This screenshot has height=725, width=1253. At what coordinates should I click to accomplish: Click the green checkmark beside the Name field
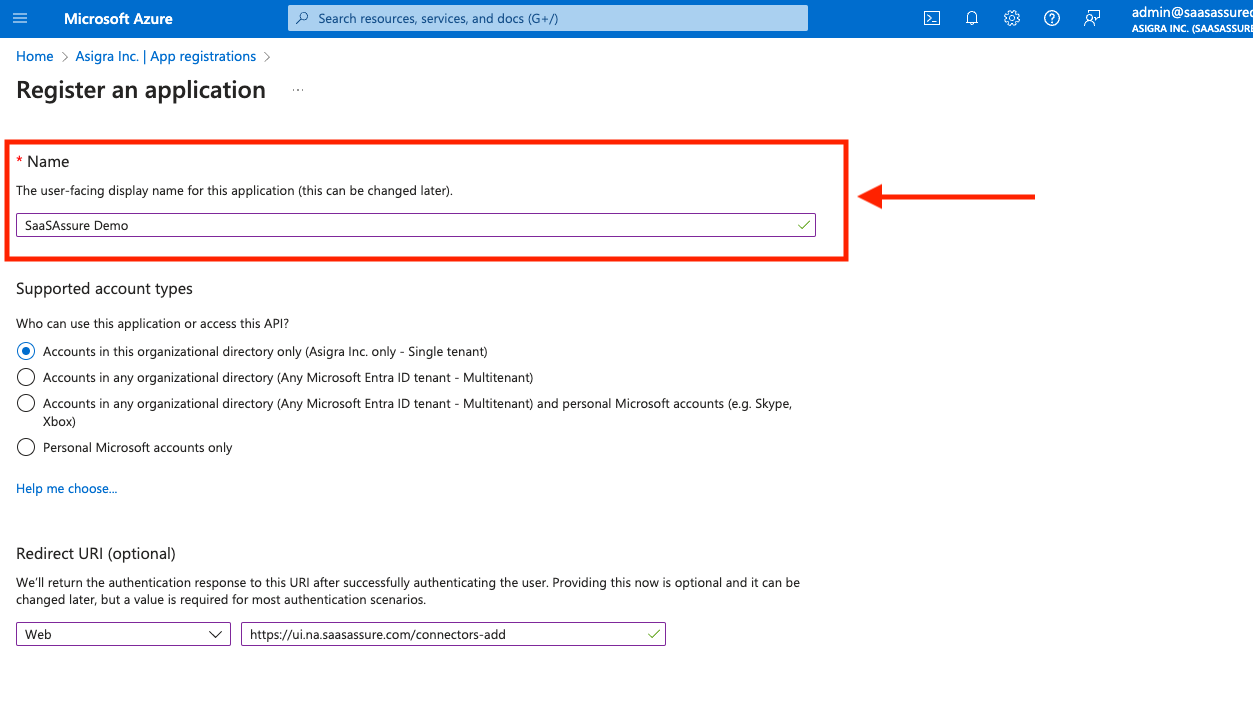pos(803,224)
